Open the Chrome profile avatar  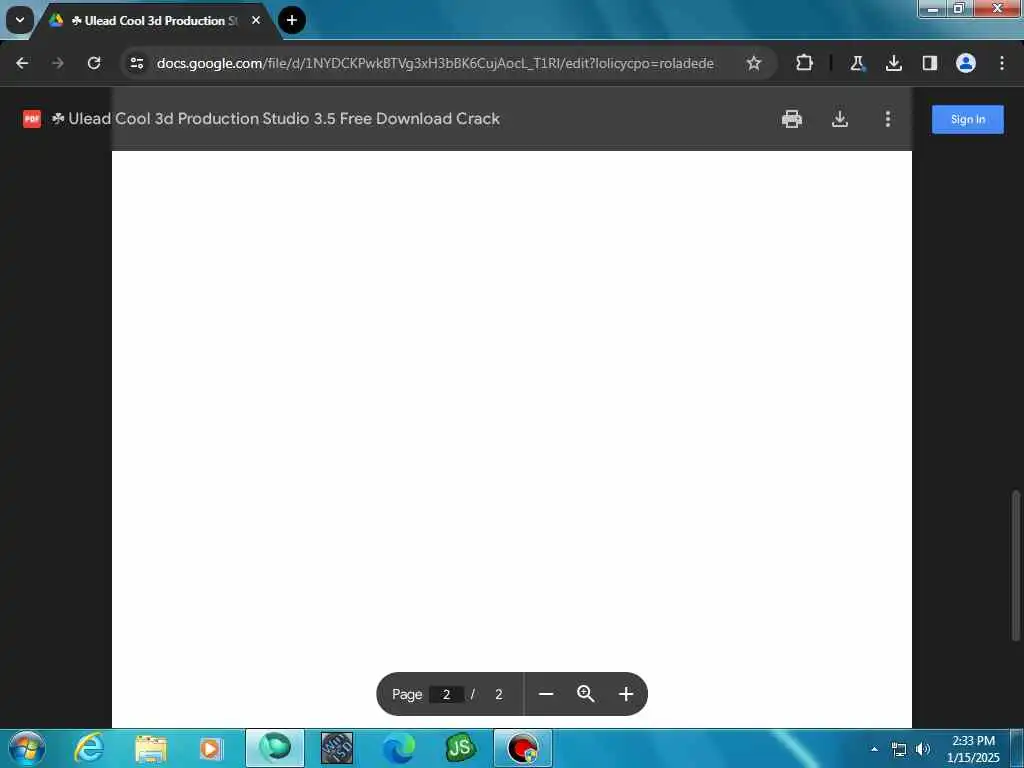click(x=966, y=63)
